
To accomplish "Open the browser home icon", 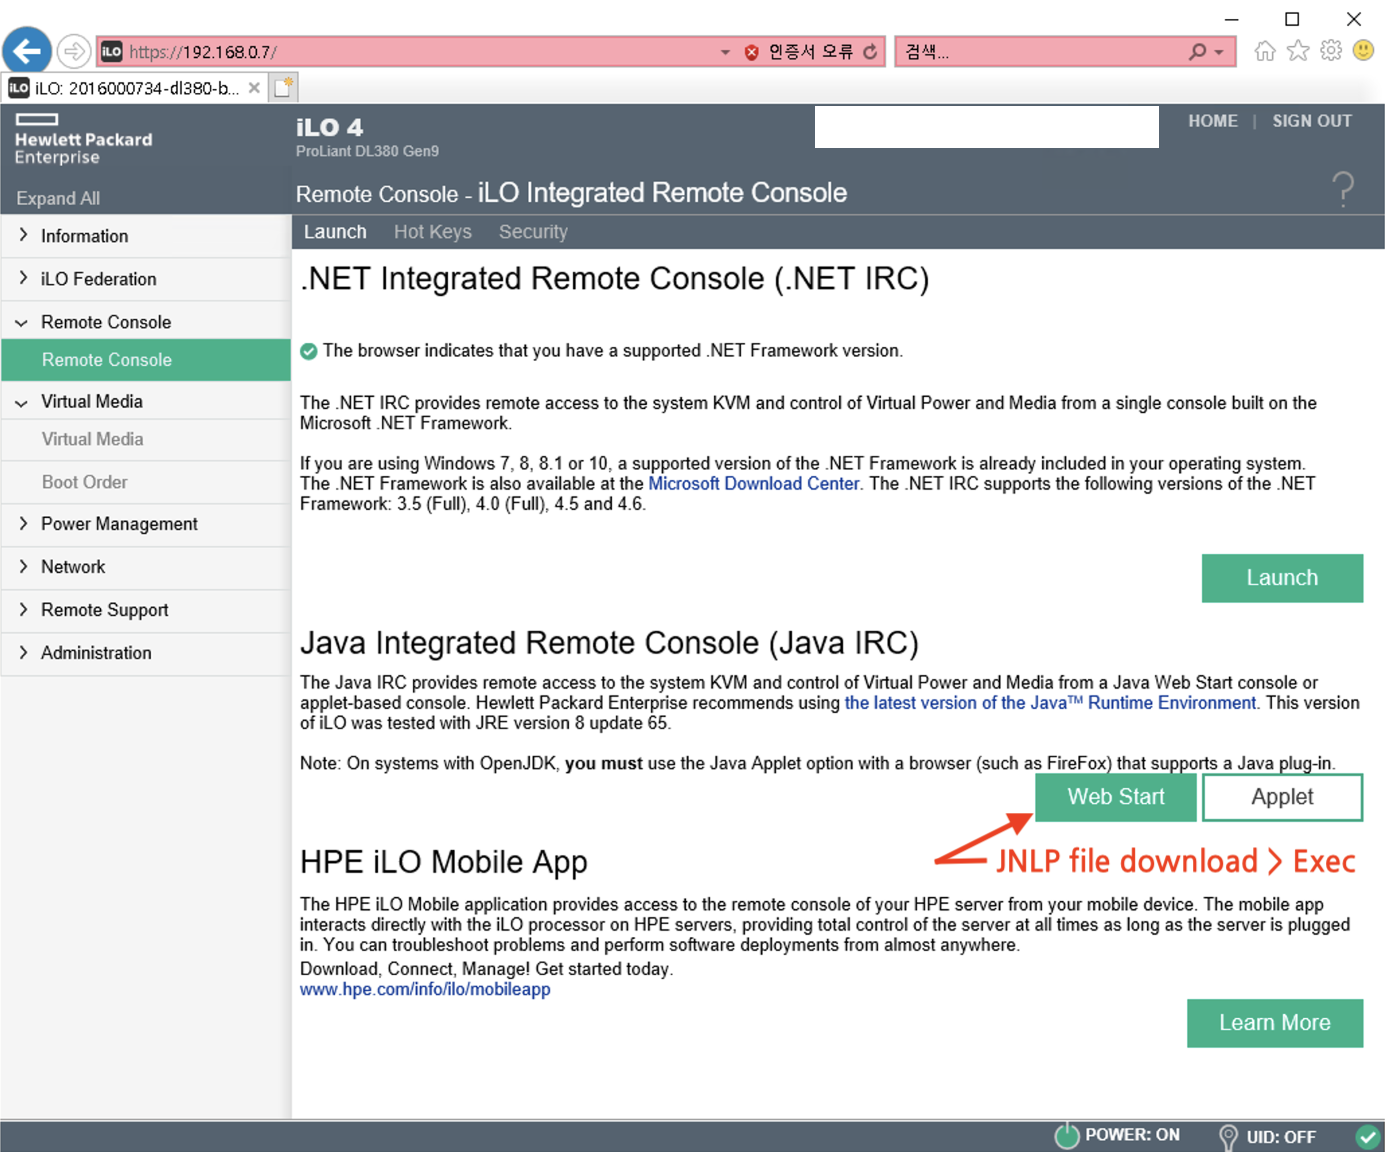I will [1265, 51].
